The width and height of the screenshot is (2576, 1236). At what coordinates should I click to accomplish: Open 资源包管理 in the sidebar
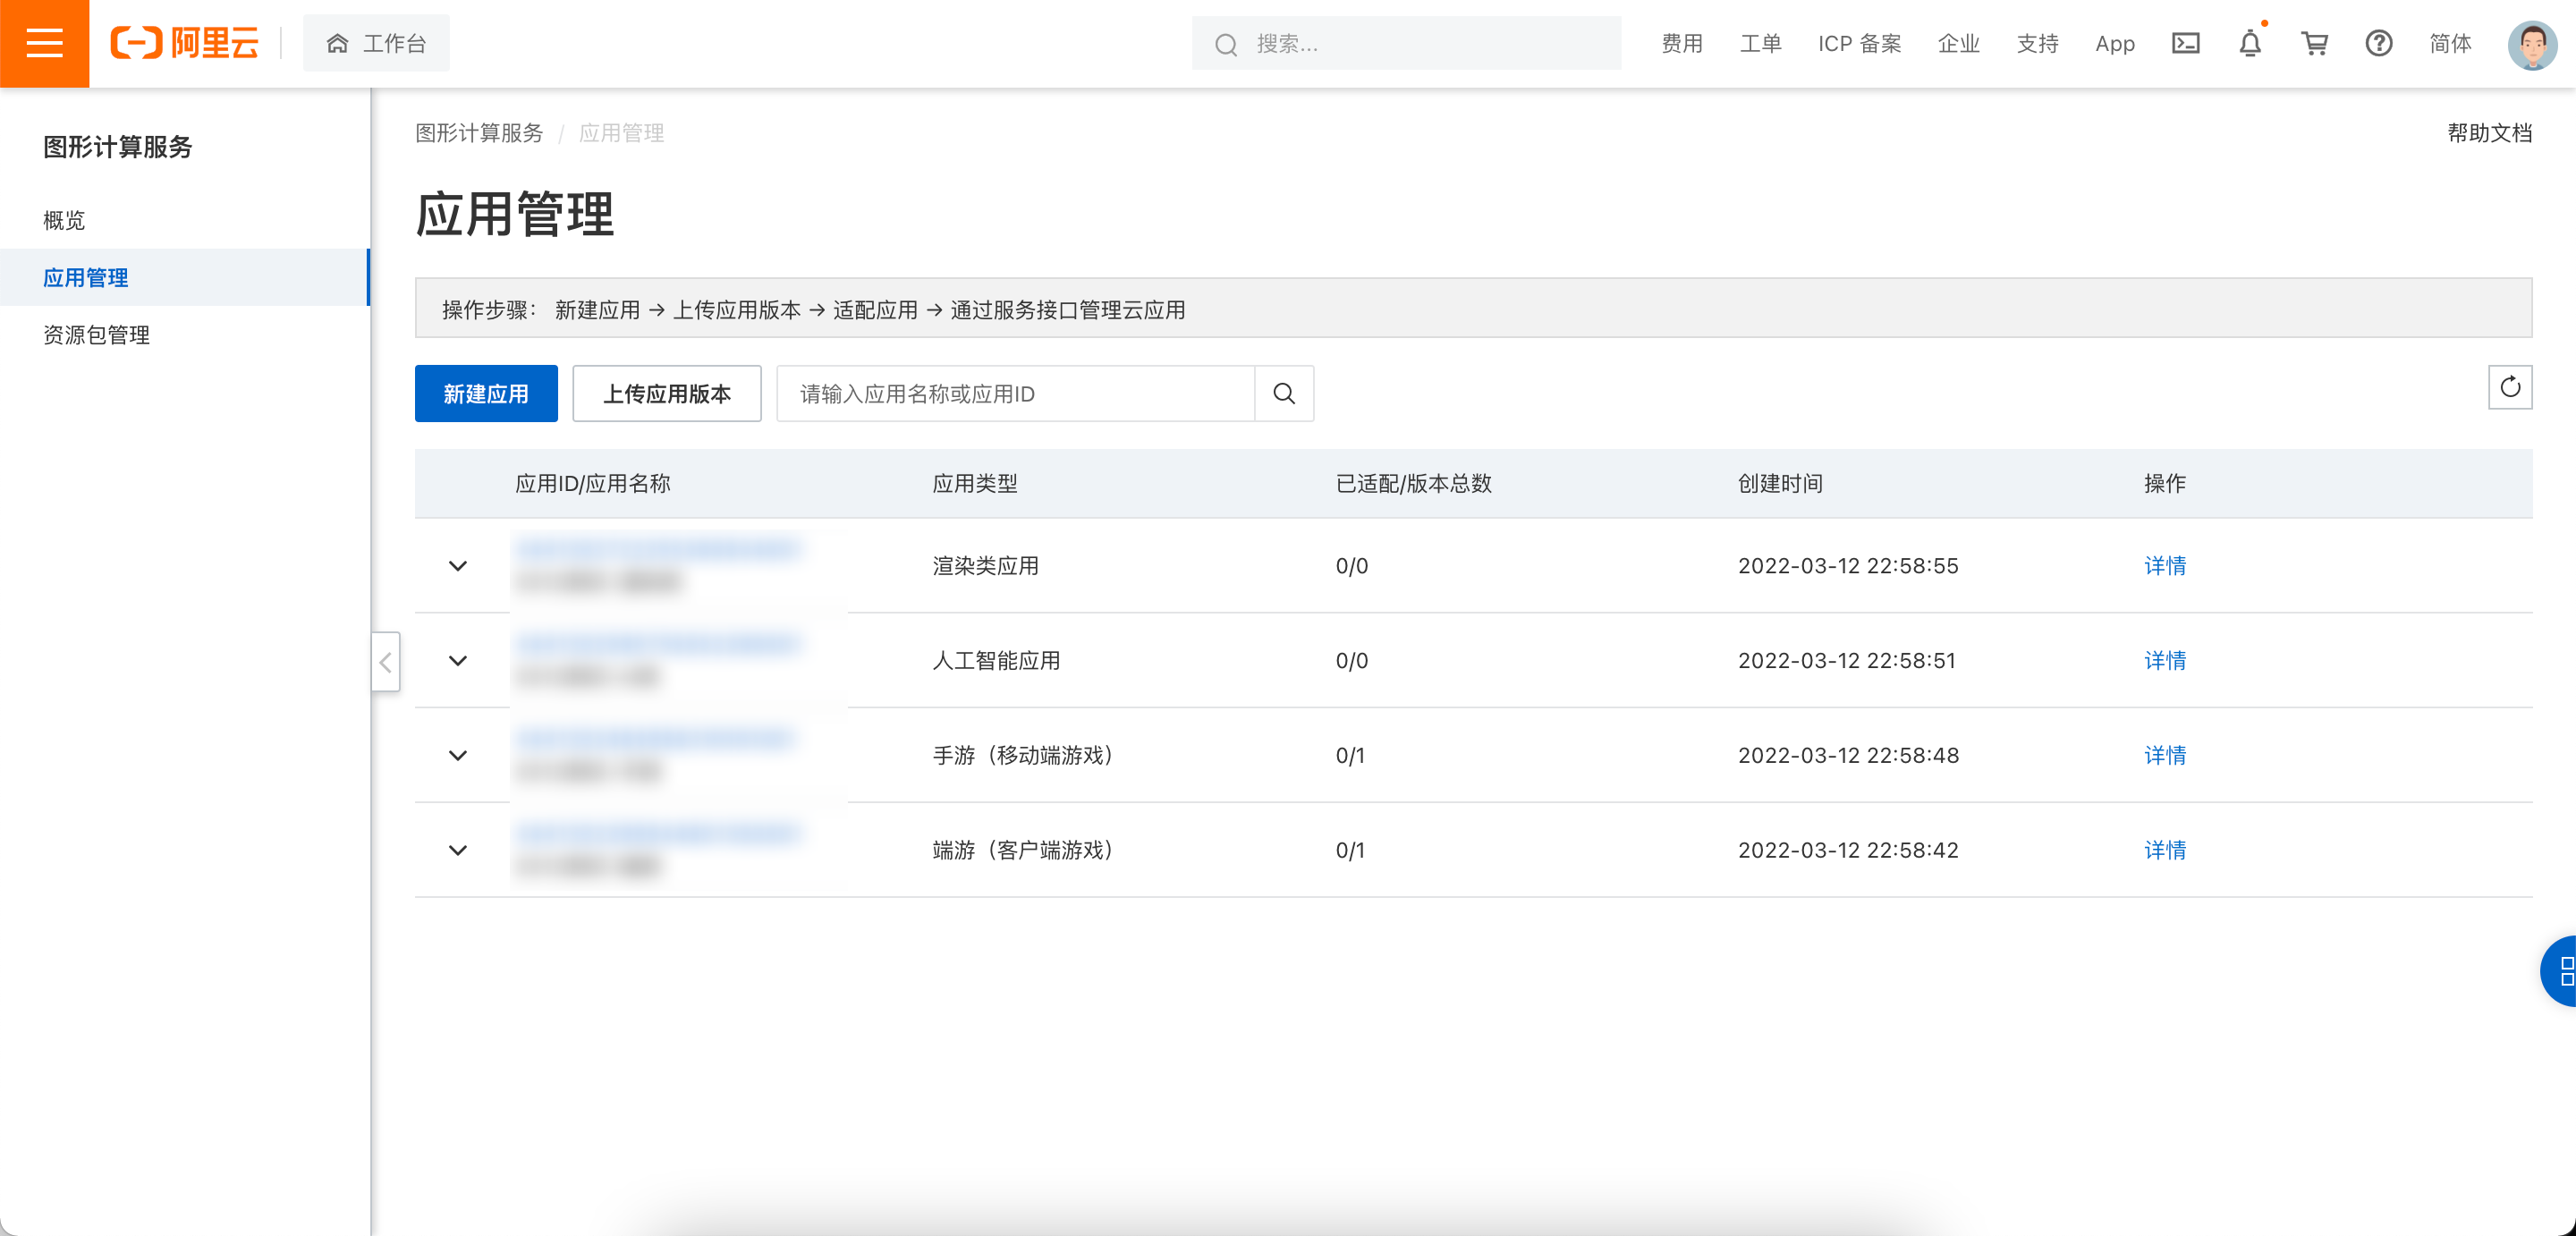click(x=97, y=335)
